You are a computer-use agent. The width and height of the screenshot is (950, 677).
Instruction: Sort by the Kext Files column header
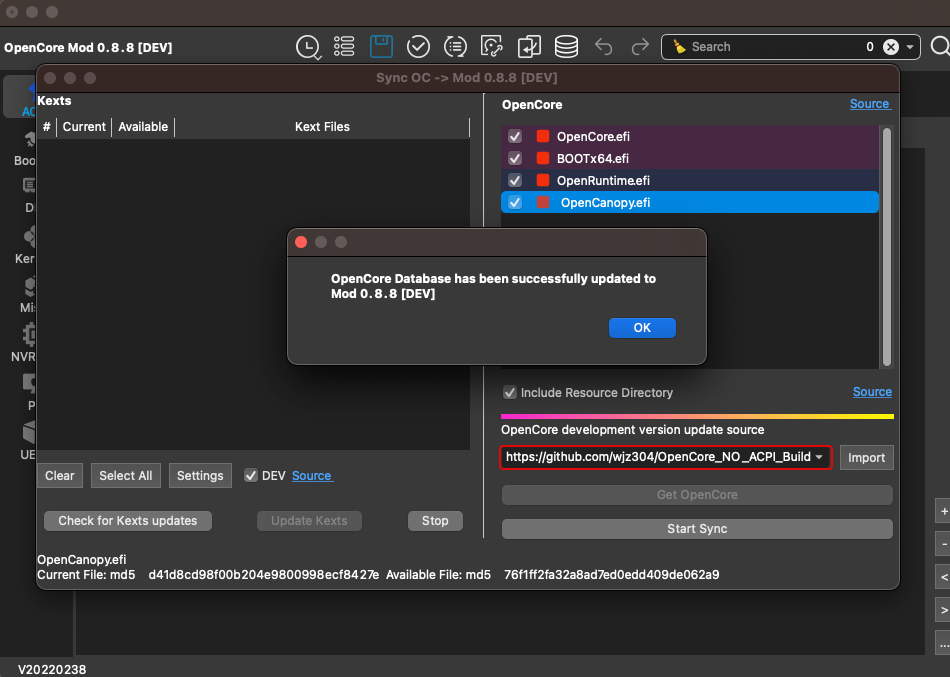322,127
